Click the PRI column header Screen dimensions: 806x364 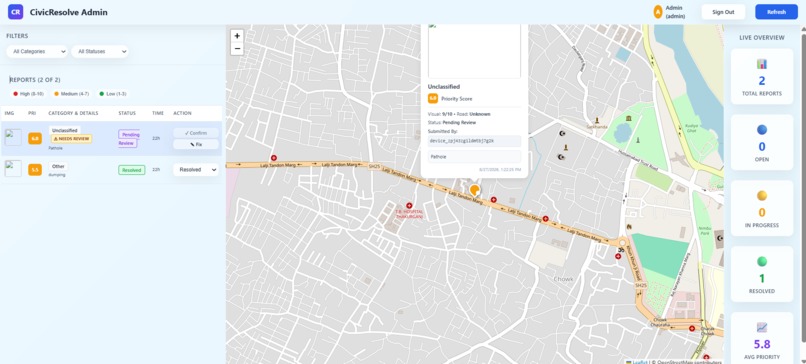point(32,113)
